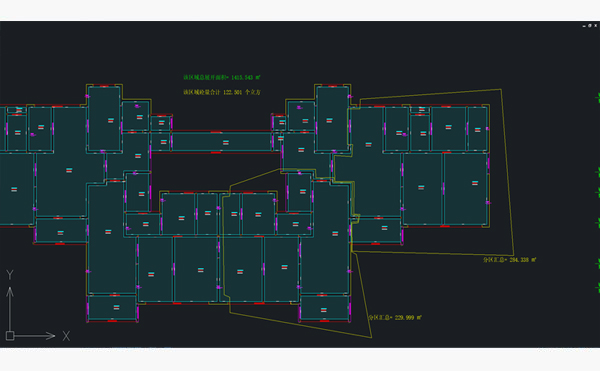Viewport: 600px width, 371px height.
Task: Select the topmost green marker at right edge
Action: [598, 97]
